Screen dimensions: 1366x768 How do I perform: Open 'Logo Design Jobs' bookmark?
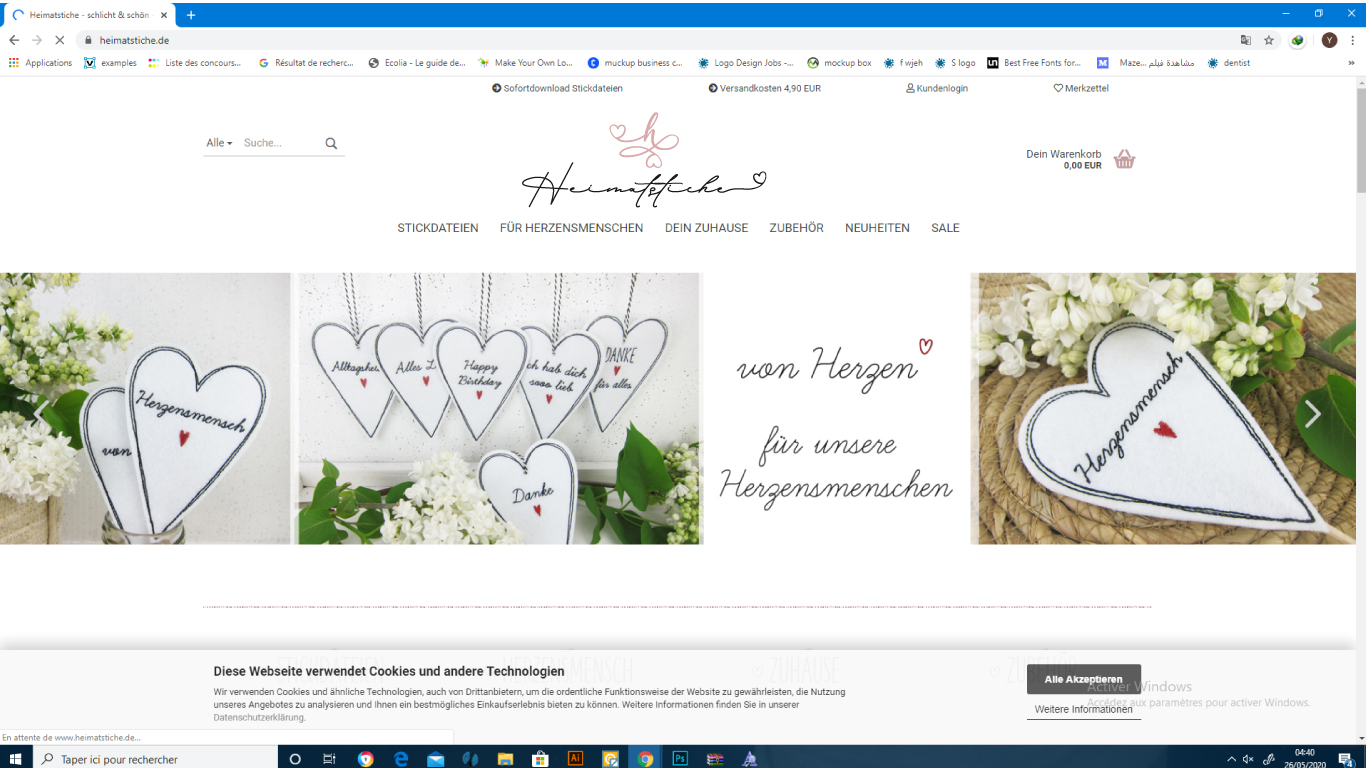point(746,63)
